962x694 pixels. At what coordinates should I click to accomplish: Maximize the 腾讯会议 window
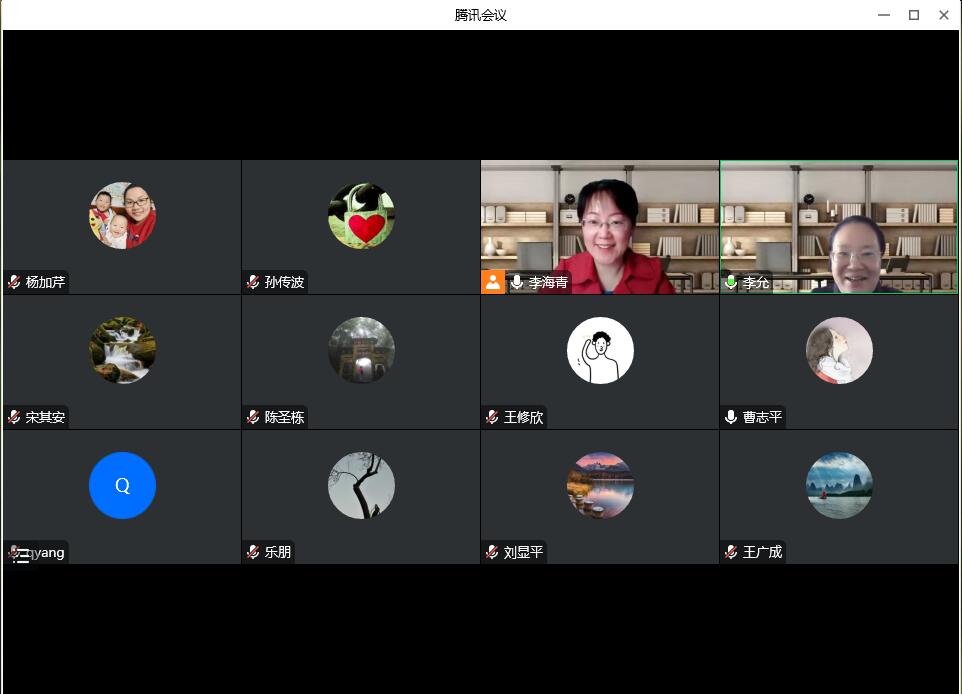tap(913, 15)
